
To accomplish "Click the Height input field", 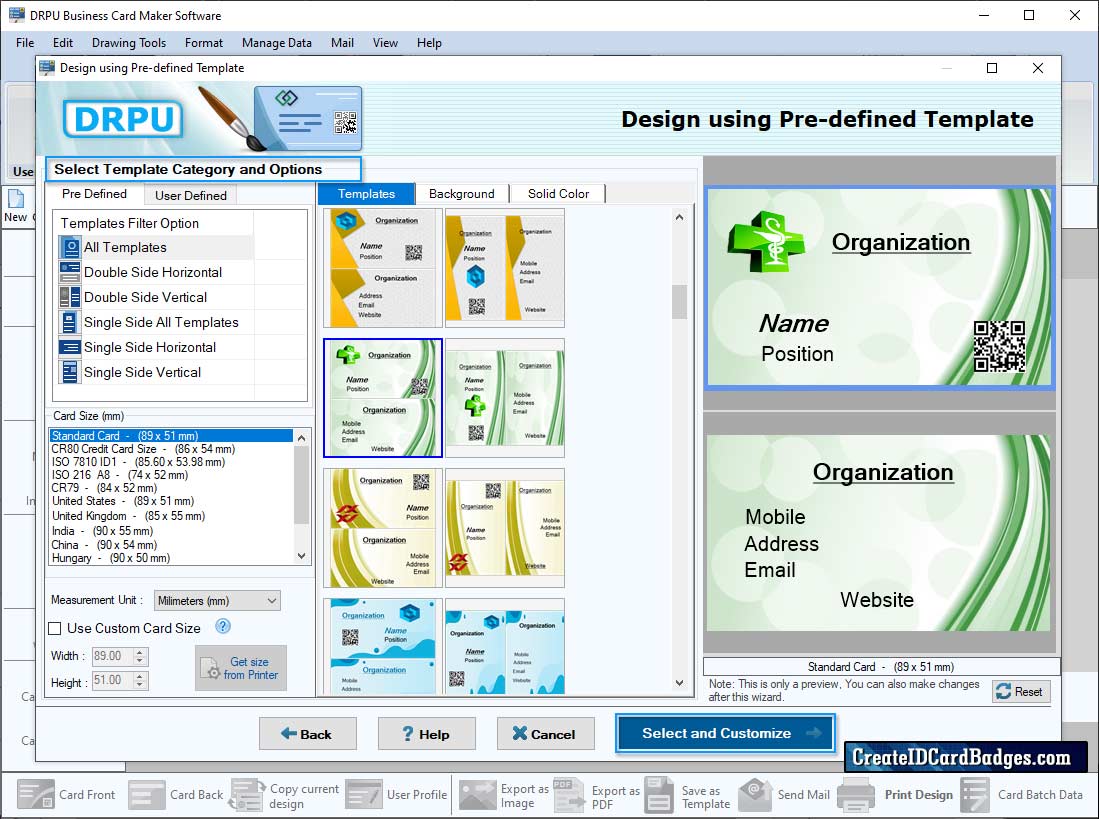I will pos(112,680).
